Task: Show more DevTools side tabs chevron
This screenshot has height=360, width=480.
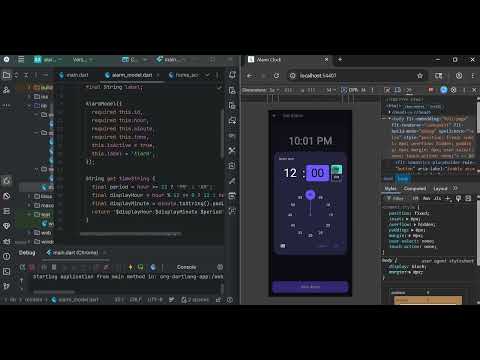Action: [x=455, y=188]
